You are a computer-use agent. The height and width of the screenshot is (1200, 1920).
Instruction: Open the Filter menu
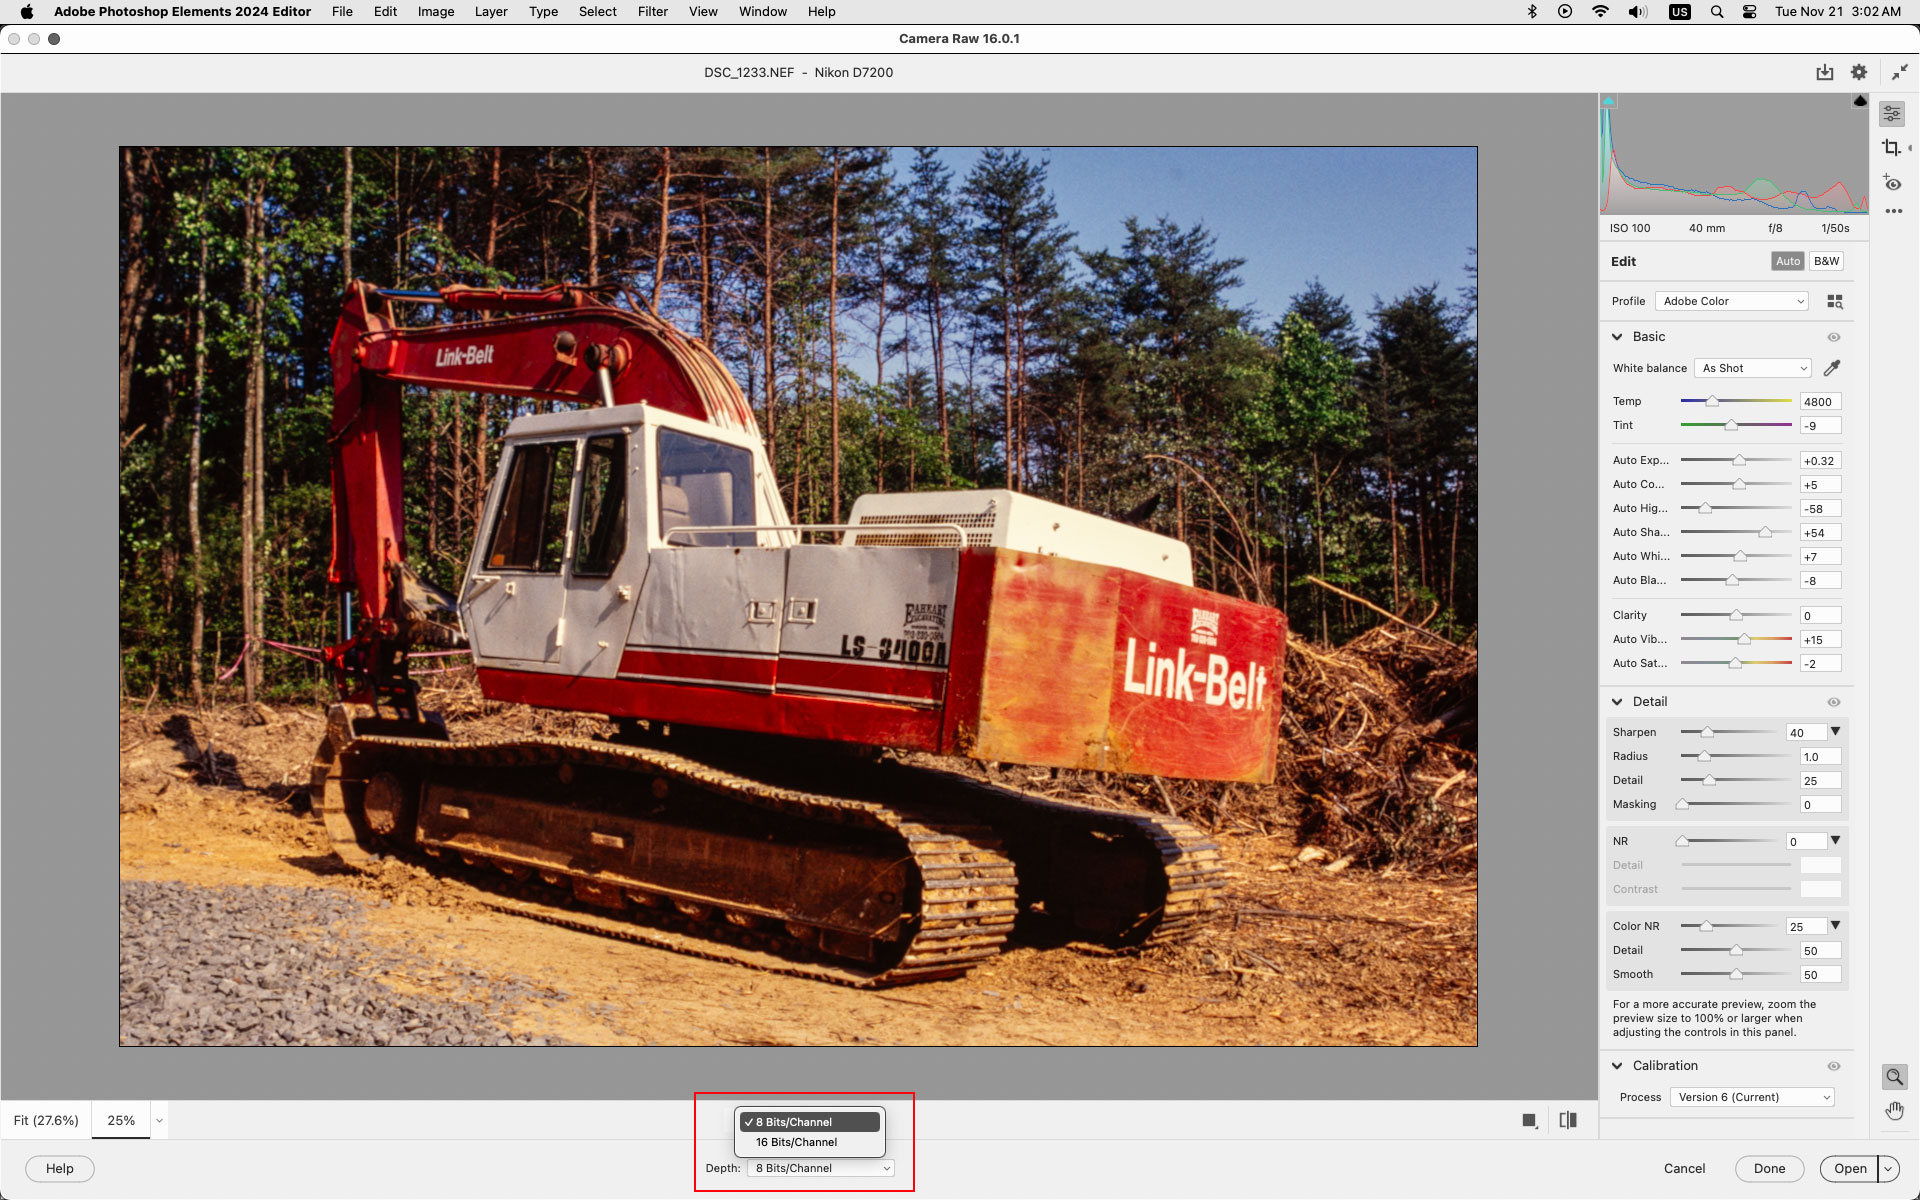(652, 11)
